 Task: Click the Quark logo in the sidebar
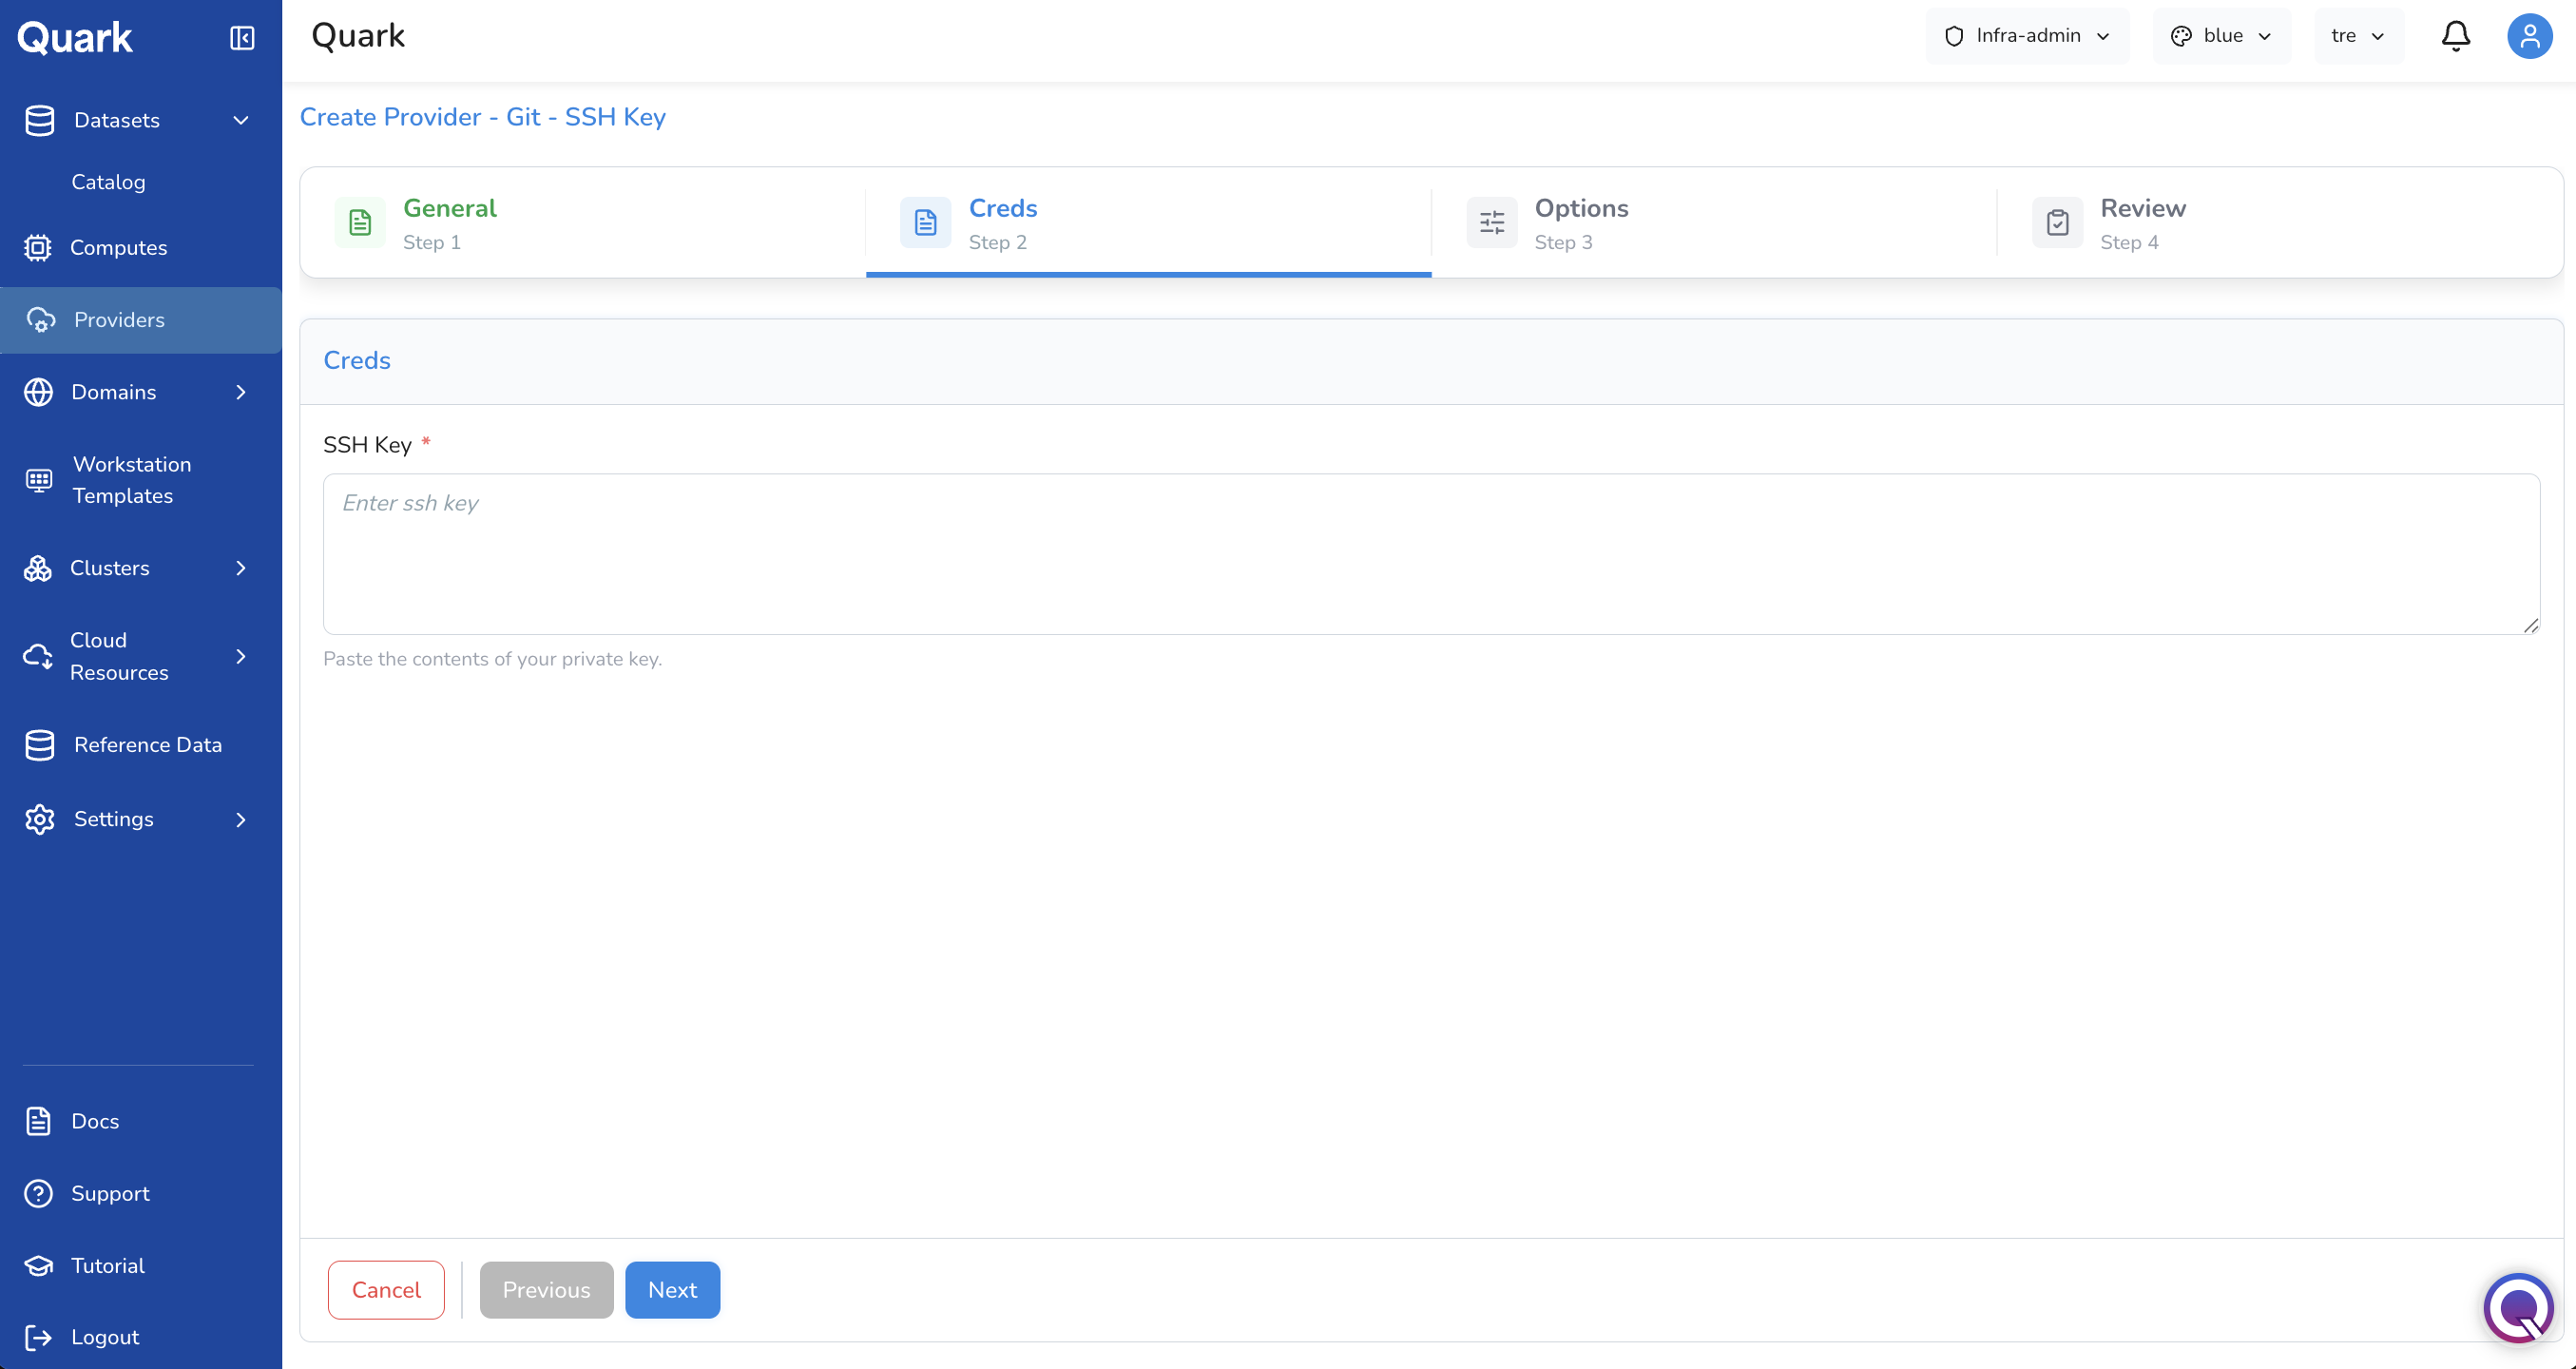[x=75, y=38]
